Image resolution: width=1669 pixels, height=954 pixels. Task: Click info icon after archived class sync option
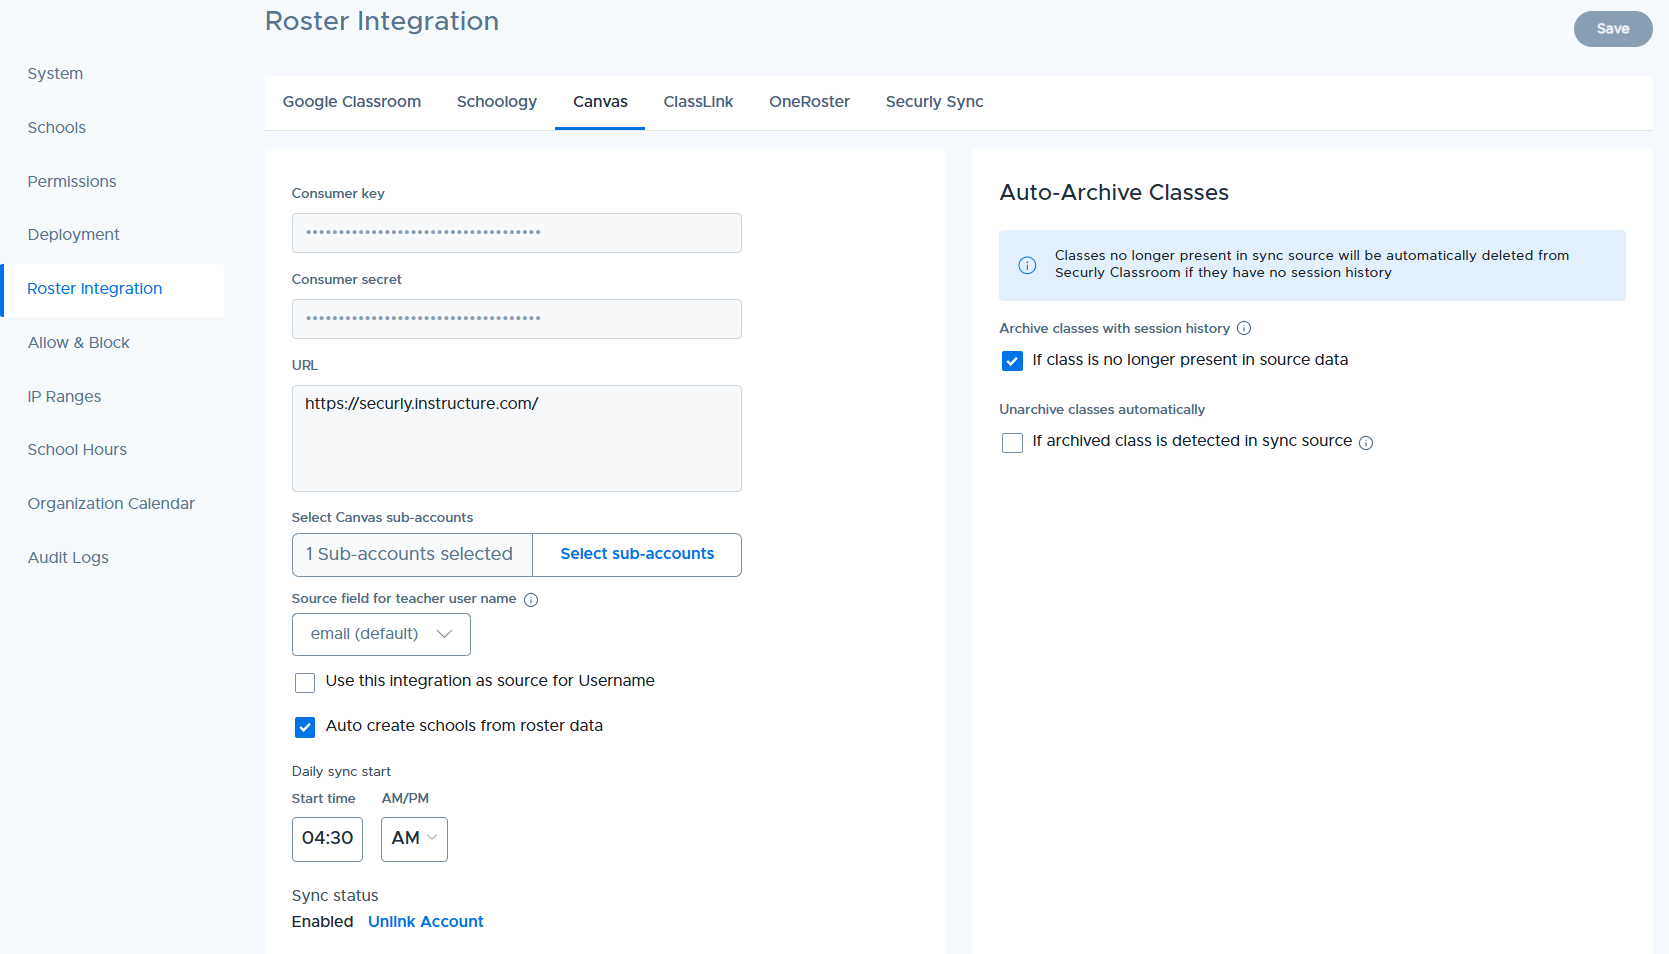[x=1366, y=443]
